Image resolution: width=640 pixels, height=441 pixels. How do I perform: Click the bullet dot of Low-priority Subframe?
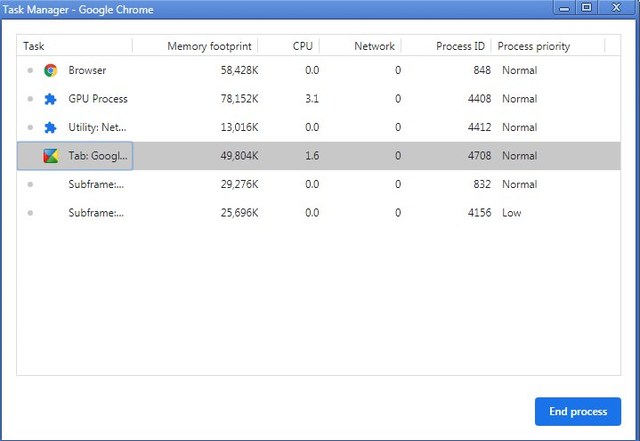[30, 213]
